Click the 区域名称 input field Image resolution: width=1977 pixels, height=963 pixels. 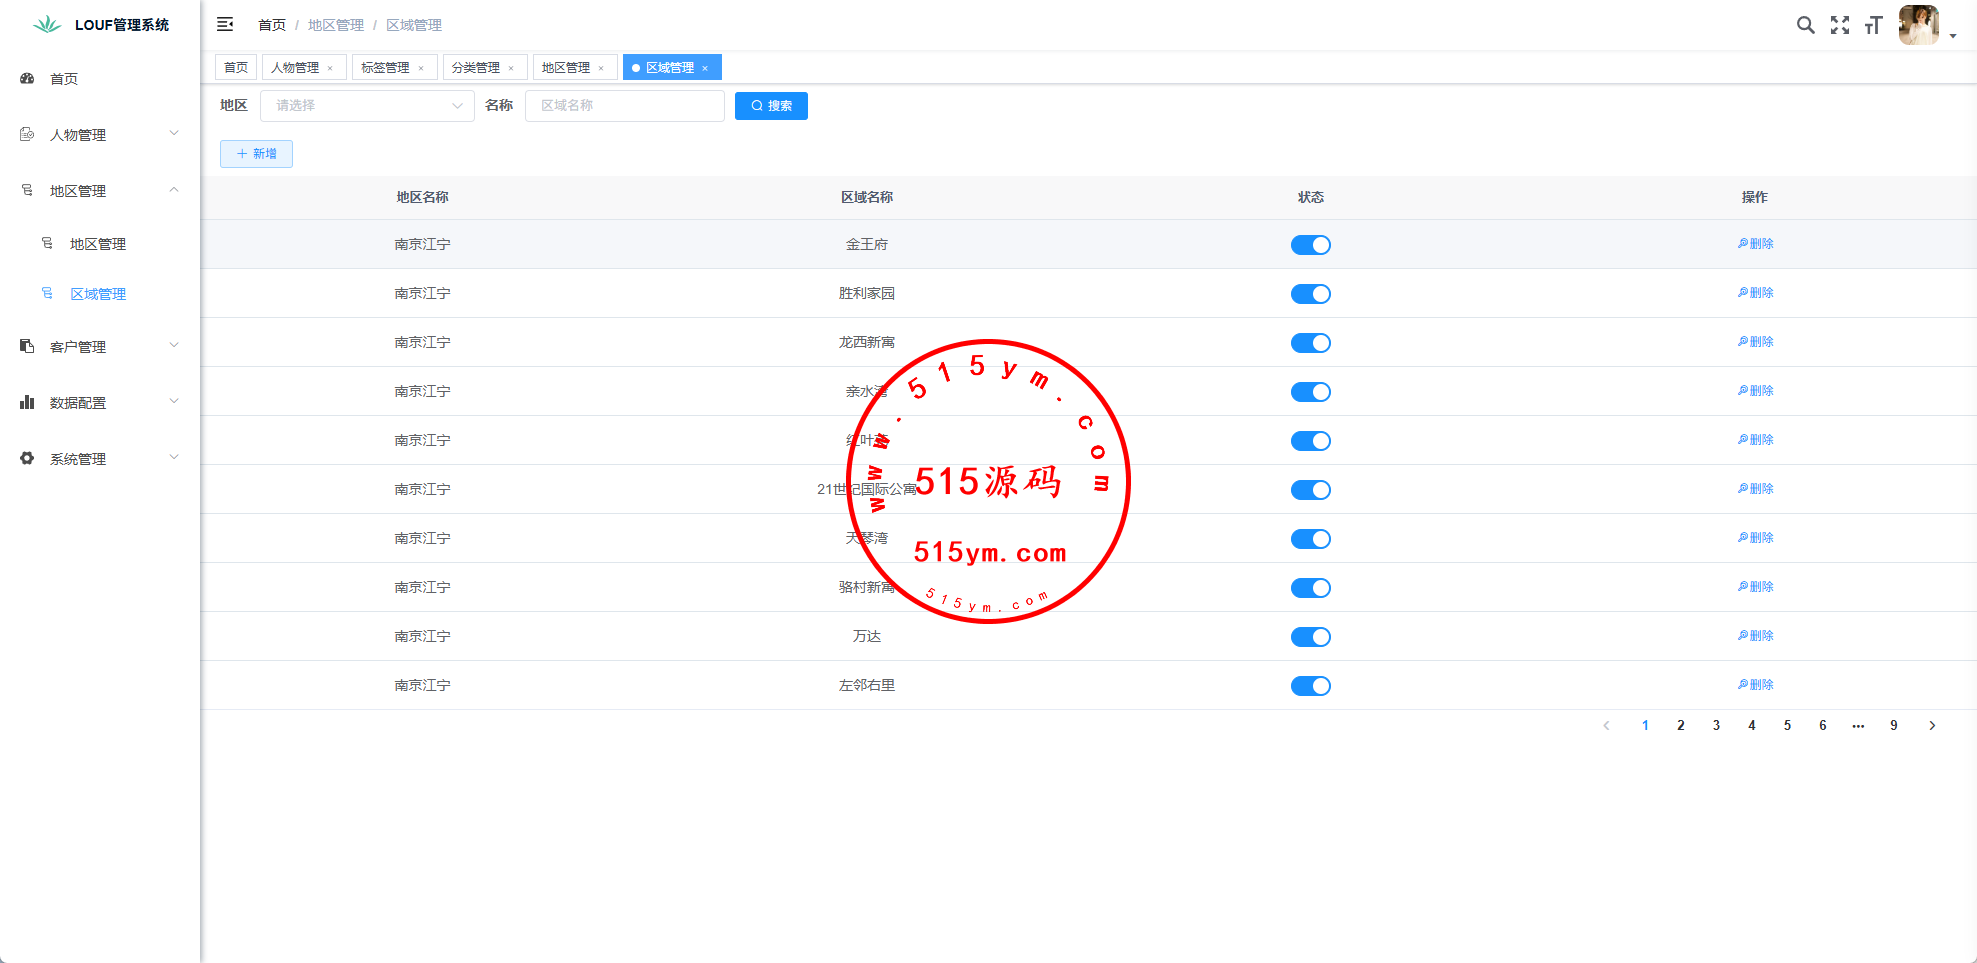pos(624,106)
